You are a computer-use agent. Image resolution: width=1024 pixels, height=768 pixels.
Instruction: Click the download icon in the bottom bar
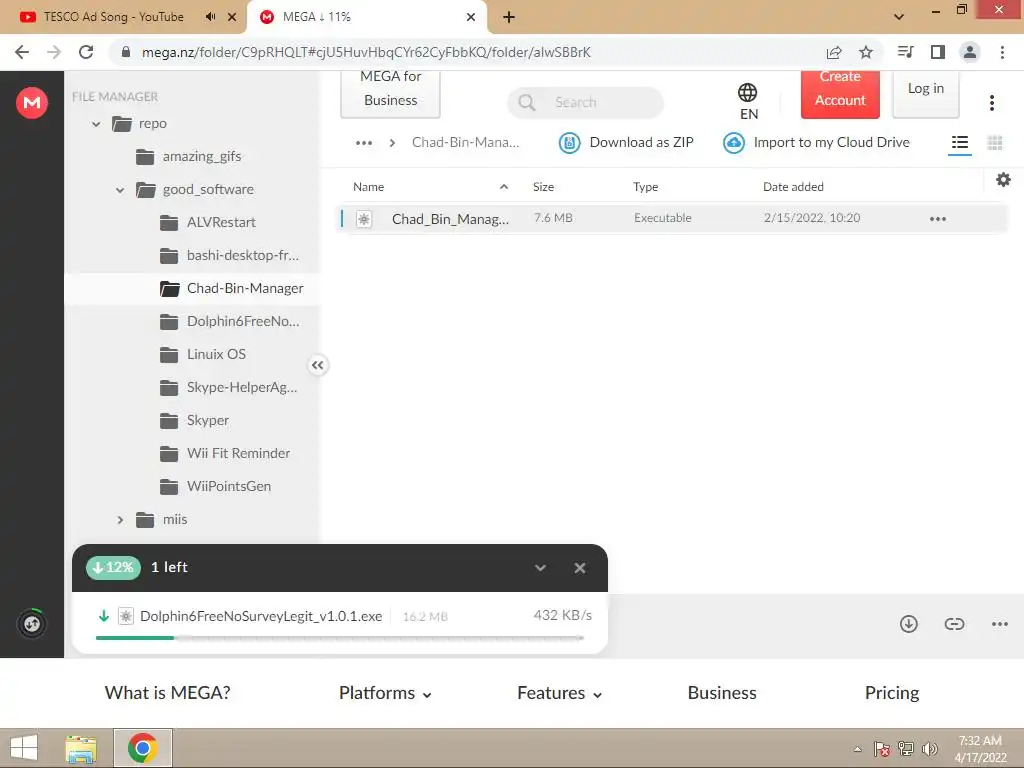[908, 624]
